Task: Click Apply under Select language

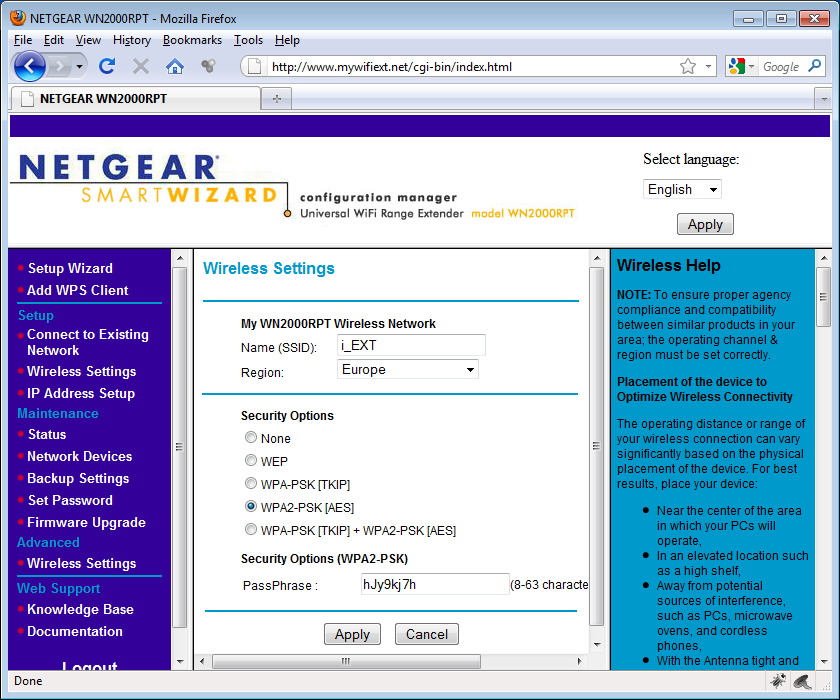Action: (x=705, y=224)
